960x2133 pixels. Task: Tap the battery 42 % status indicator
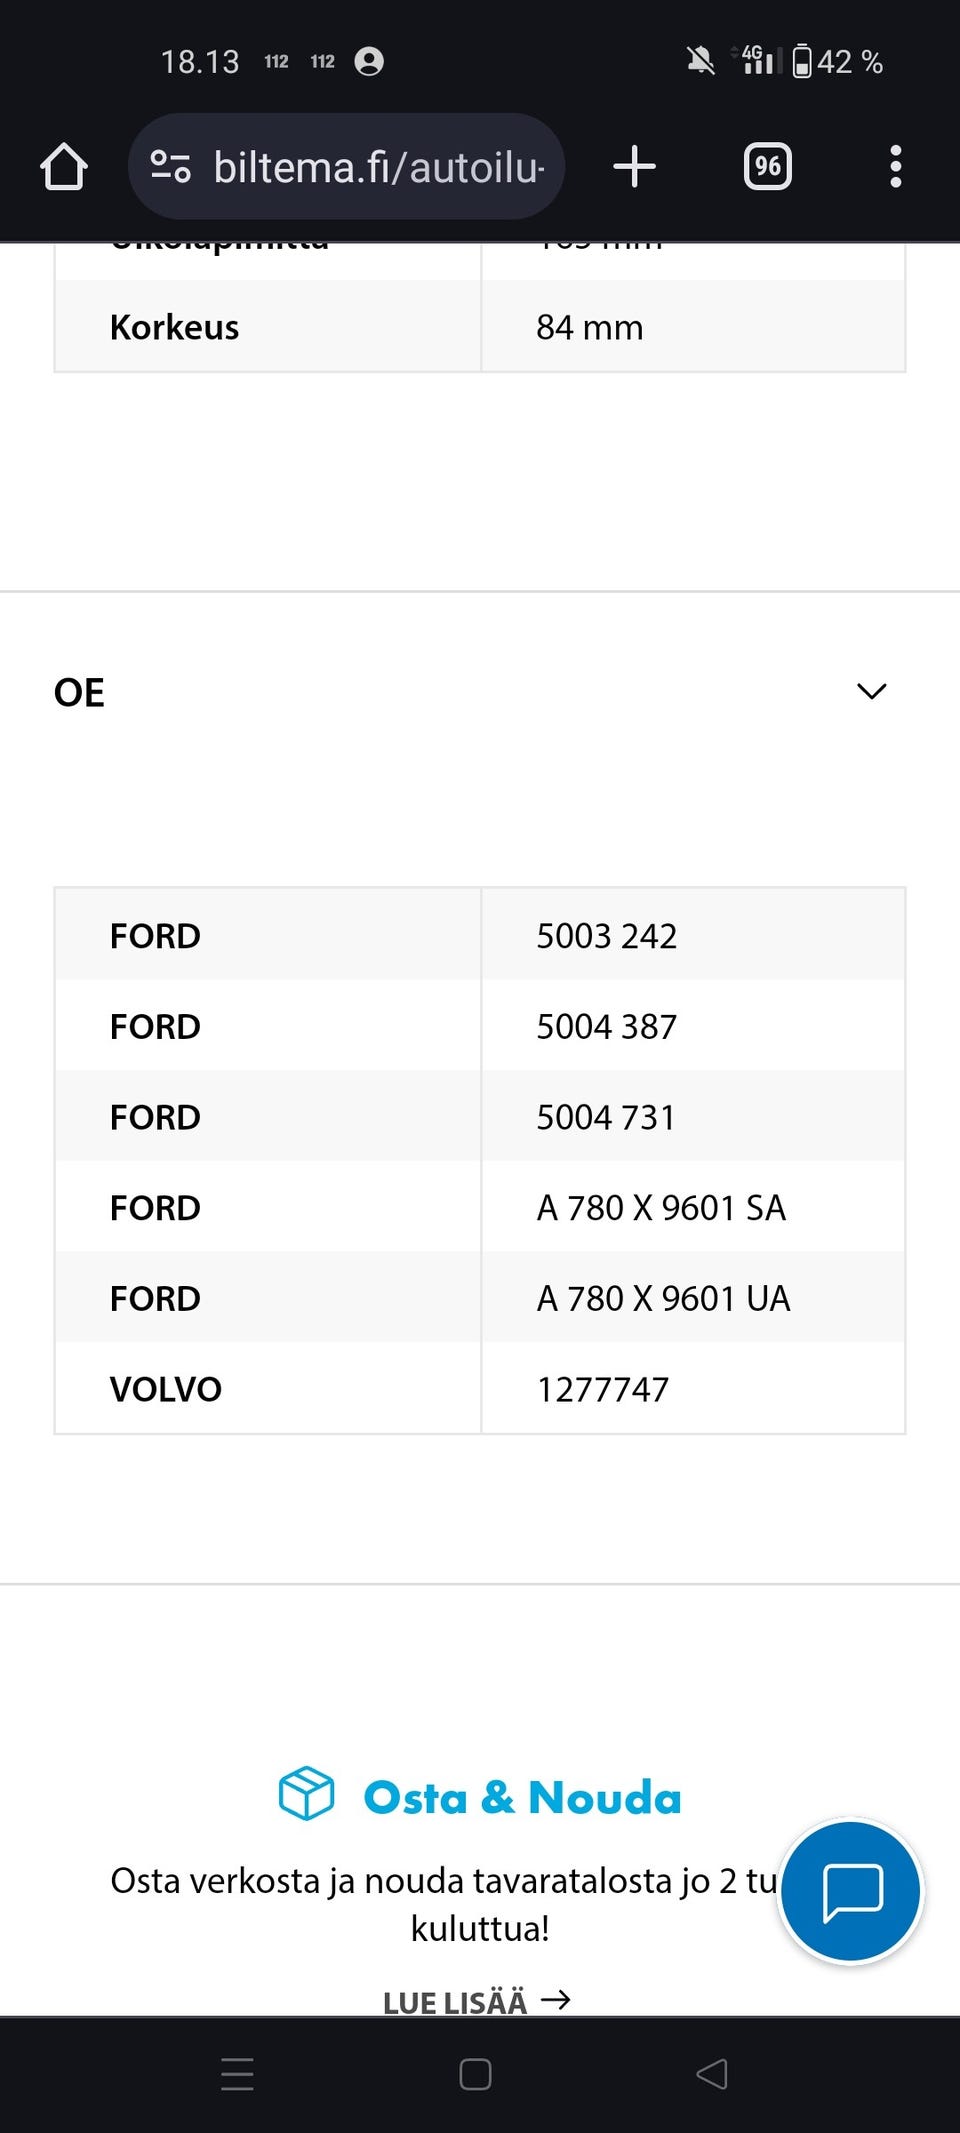click(x=838, y=62)
